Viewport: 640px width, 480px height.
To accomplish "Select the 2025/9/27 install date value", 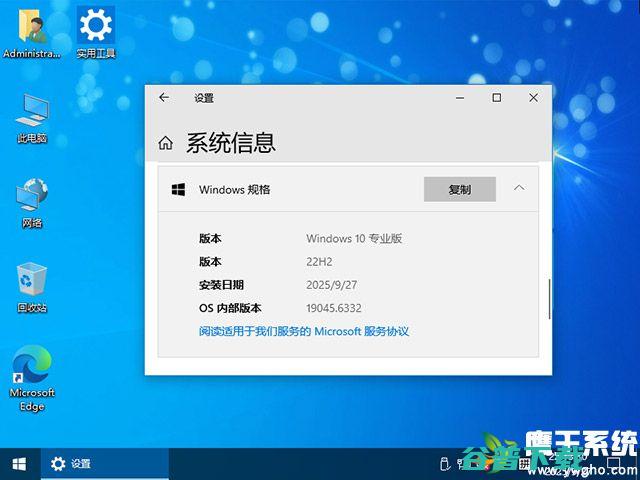I will pos(331,285).
